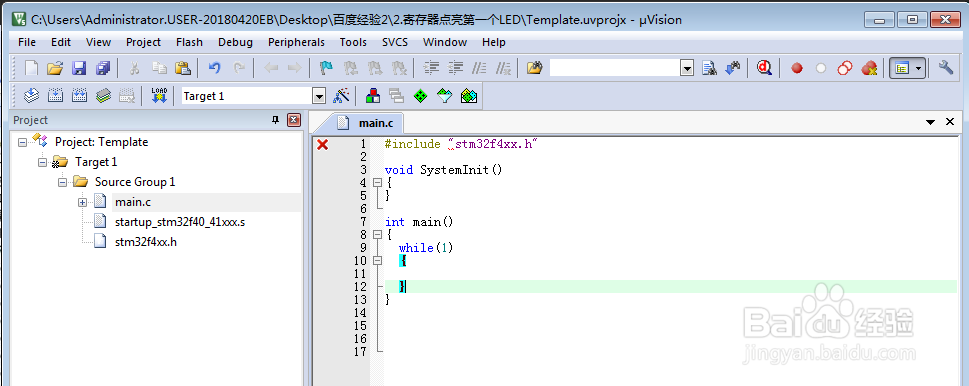
Task: Click the green diamond Manage Run-Time Environment icon
Action: point(420,96)
